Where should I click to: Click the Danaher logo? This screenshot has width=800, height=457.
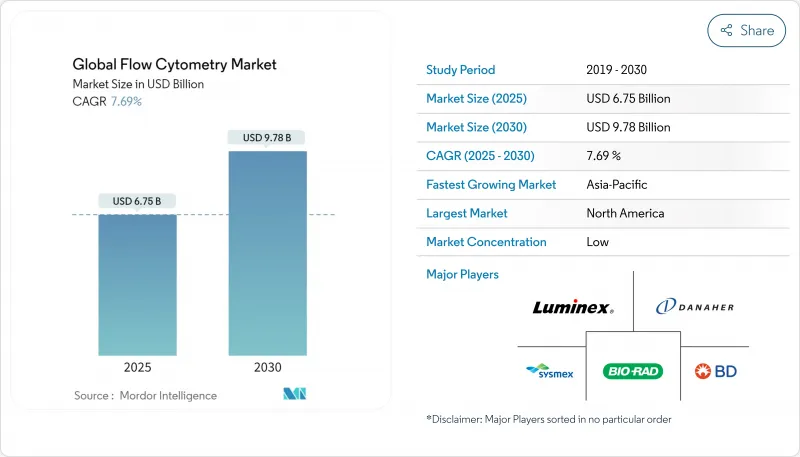695,308
